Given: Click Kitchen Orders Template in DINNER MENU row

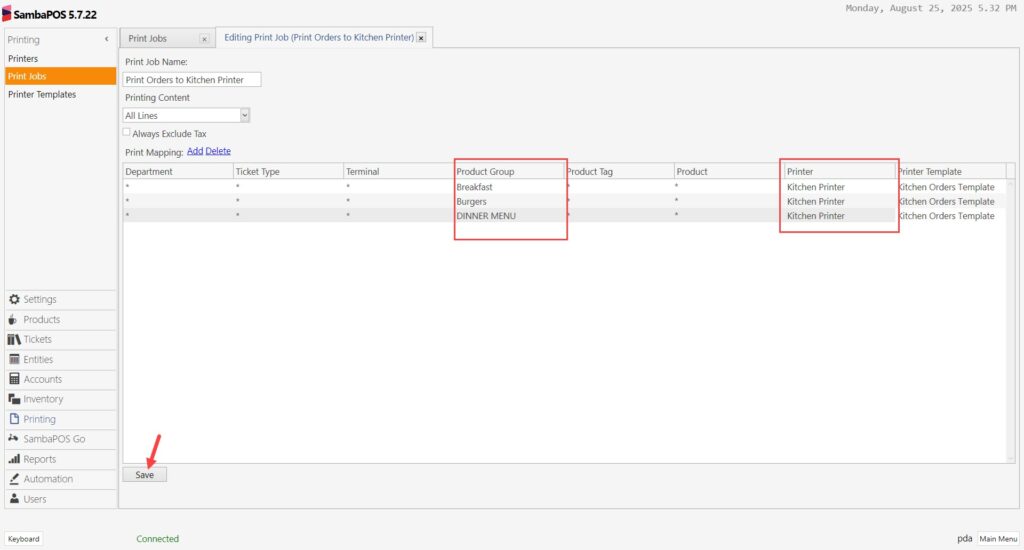Looking at the screenshot, I should [951, 216].
